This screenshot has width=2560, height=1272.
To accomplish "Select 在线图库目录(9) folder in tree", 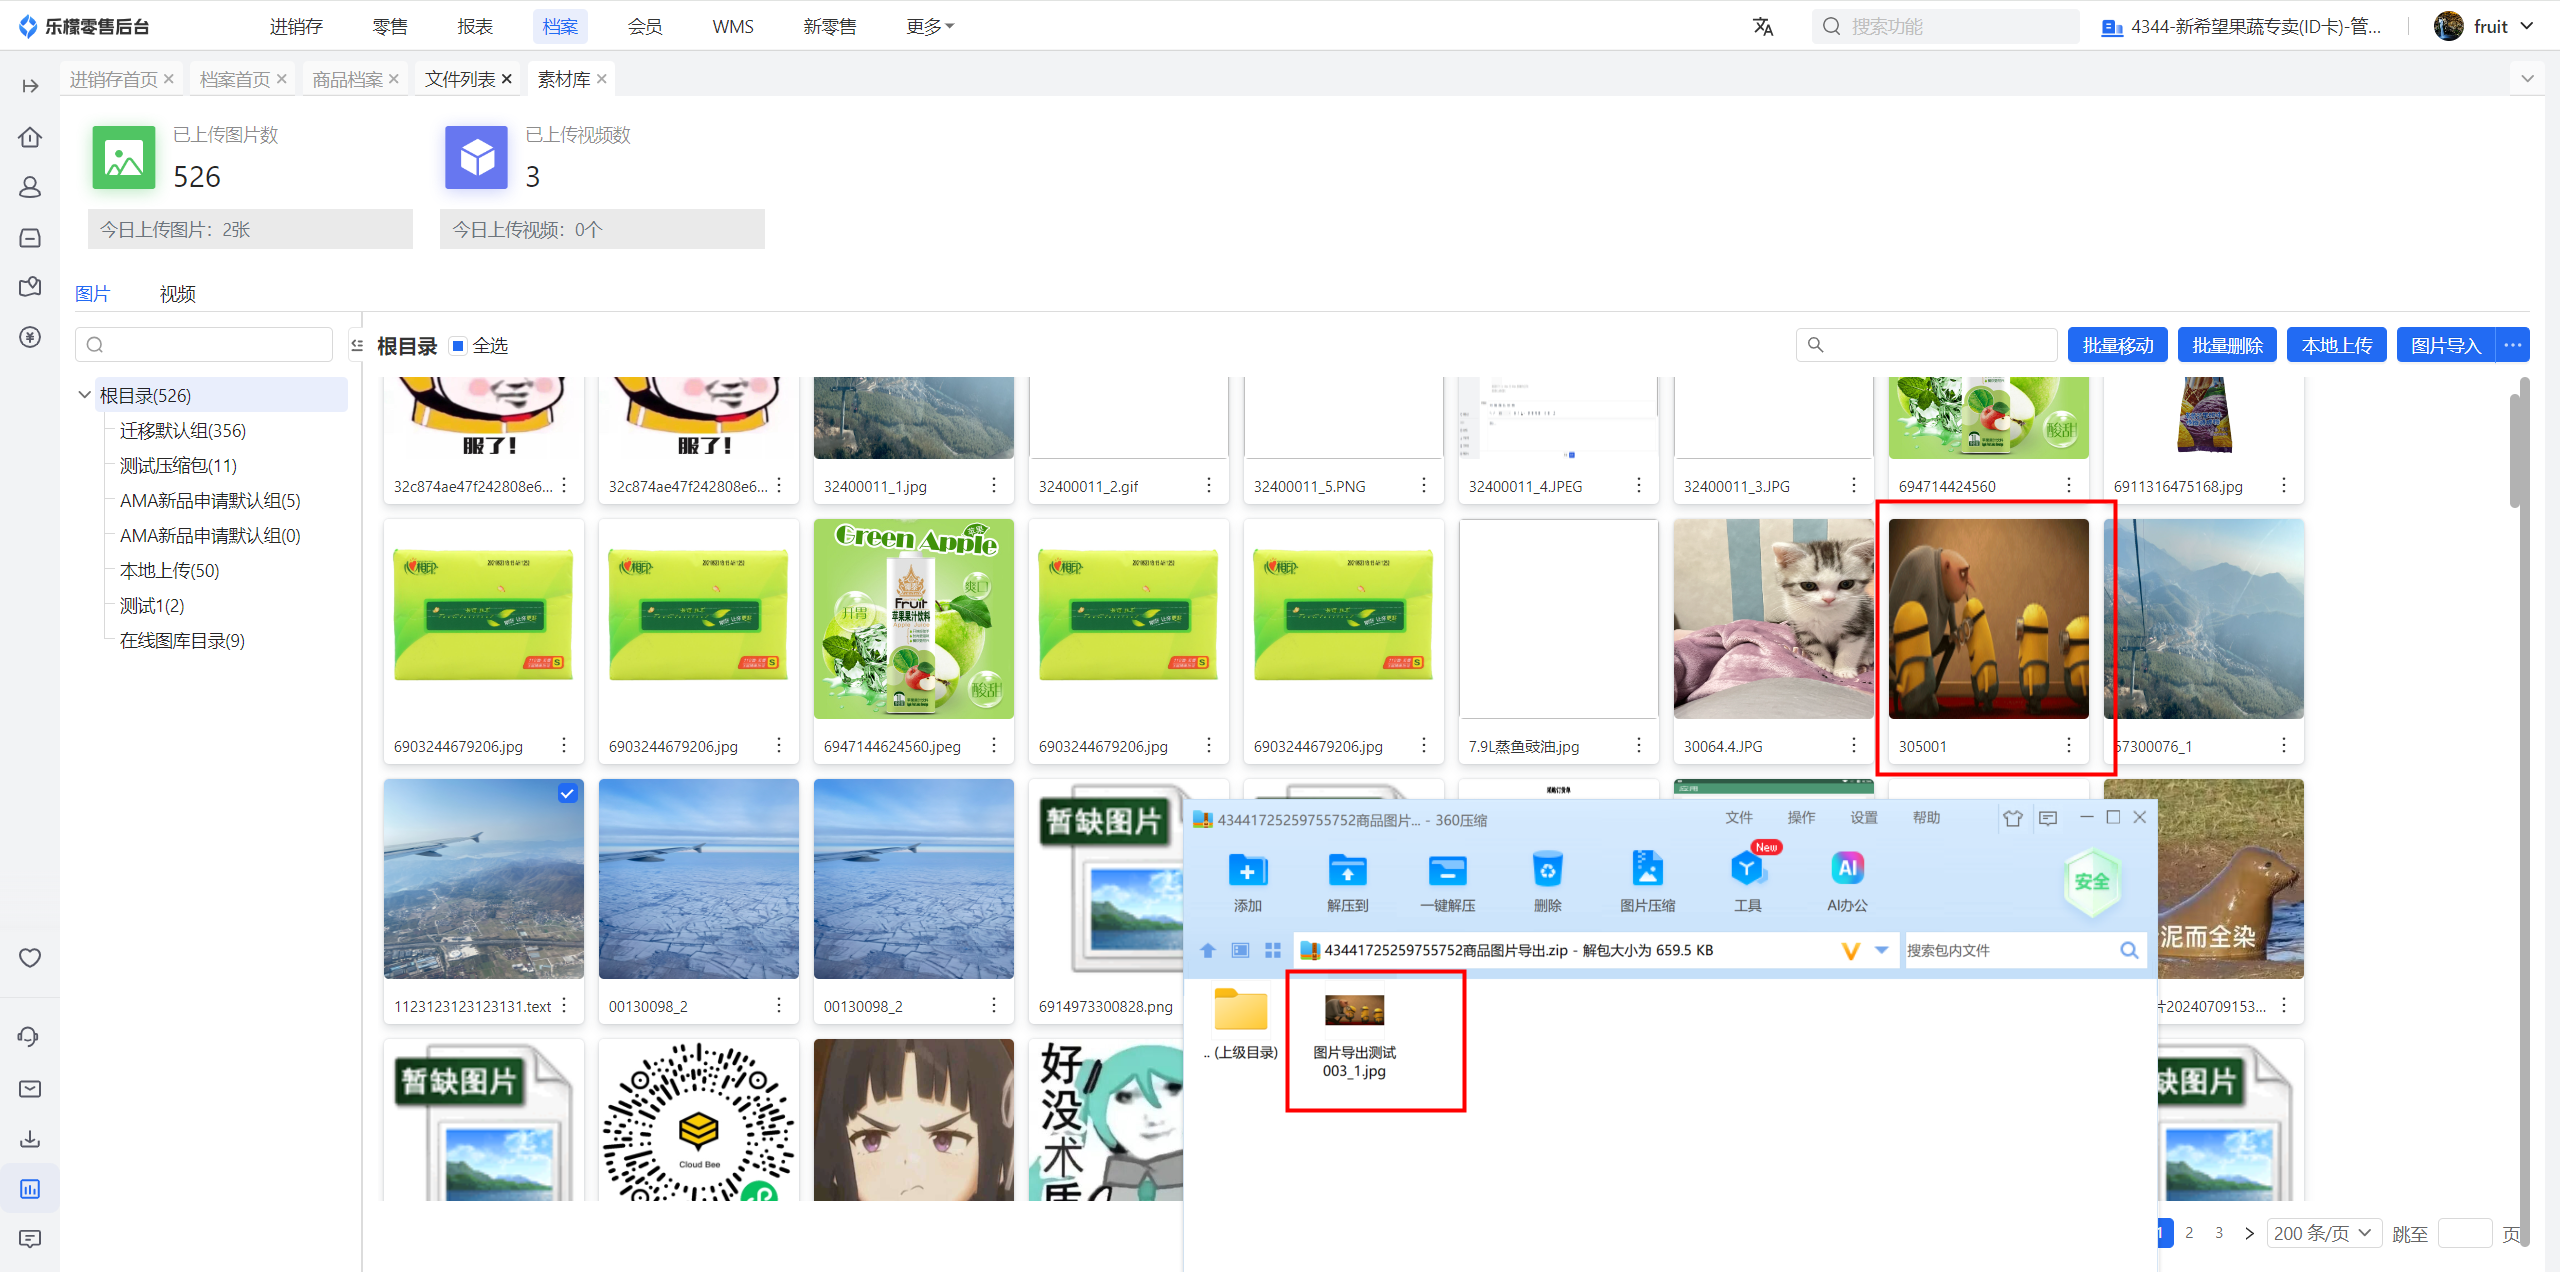I will 182,640.
